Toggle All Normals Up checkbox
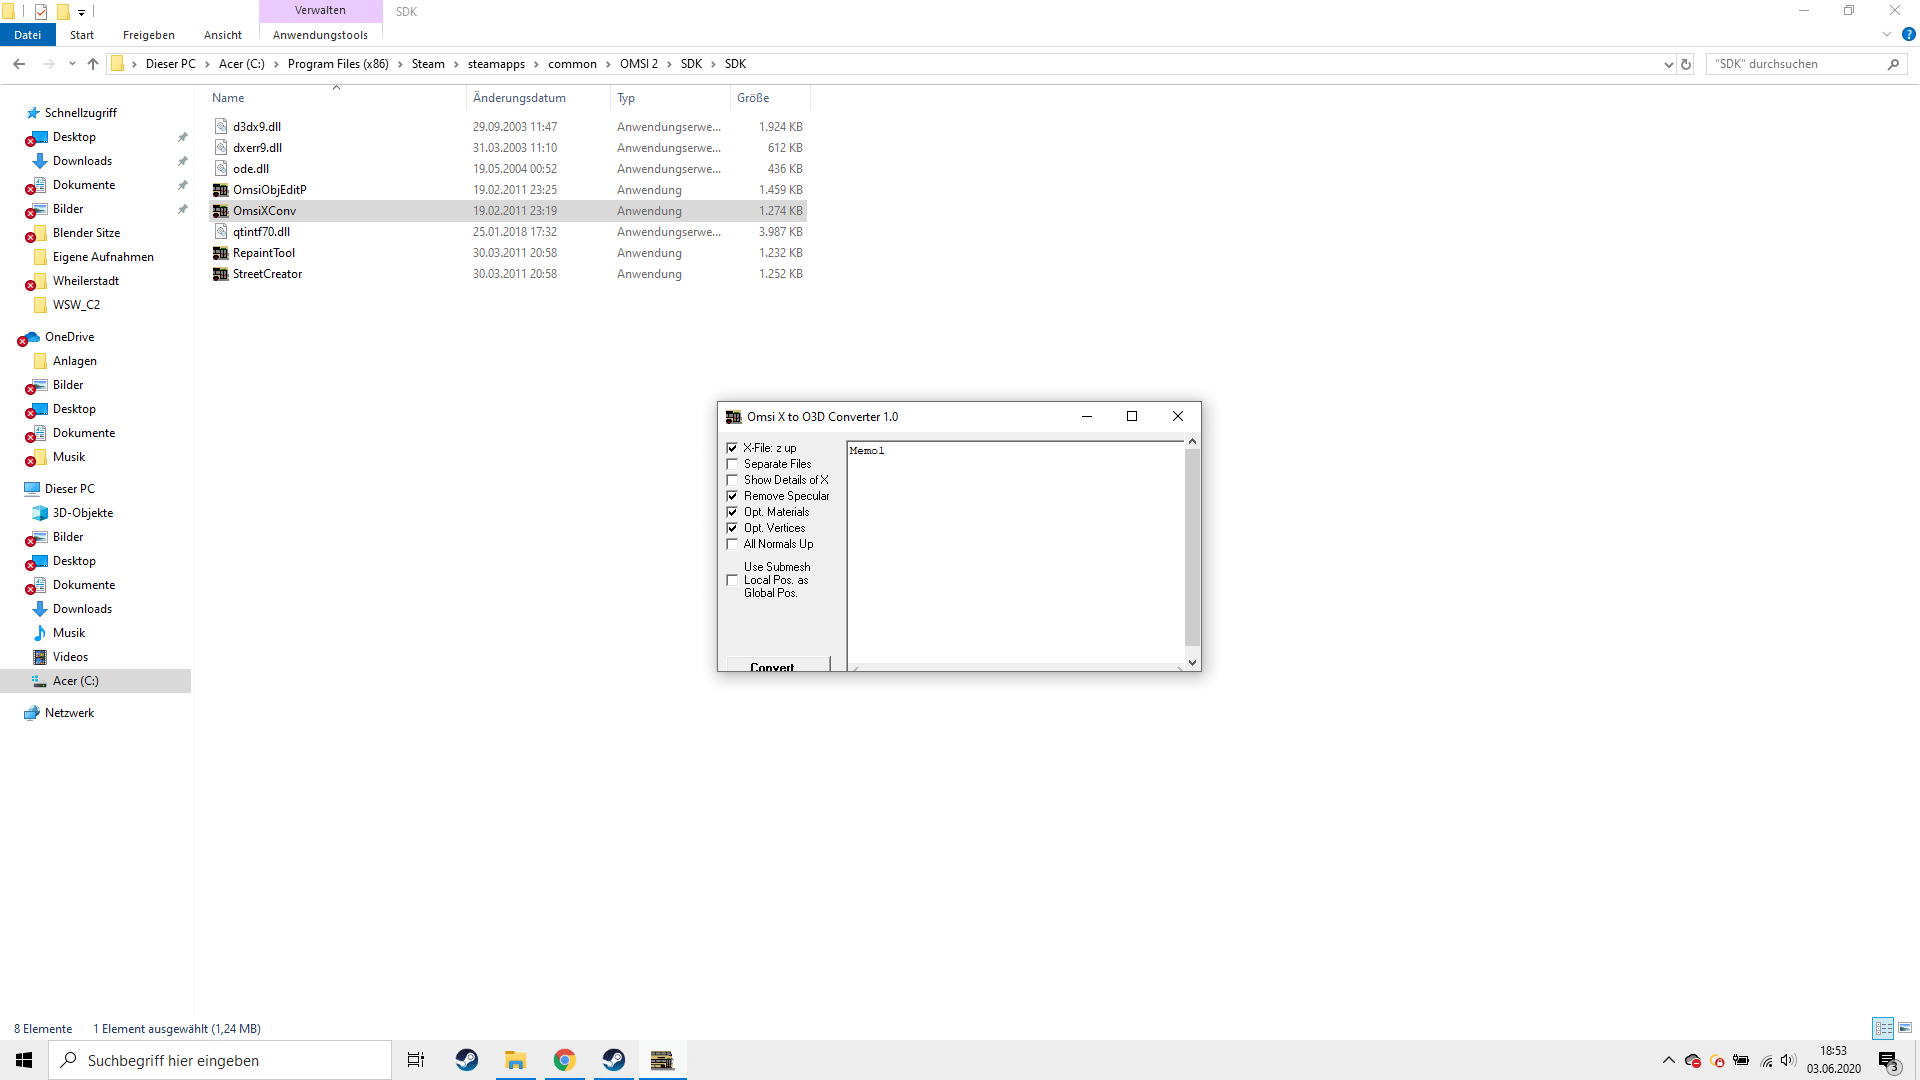The image size is (1920, 1080). click(x=732, y=544)
